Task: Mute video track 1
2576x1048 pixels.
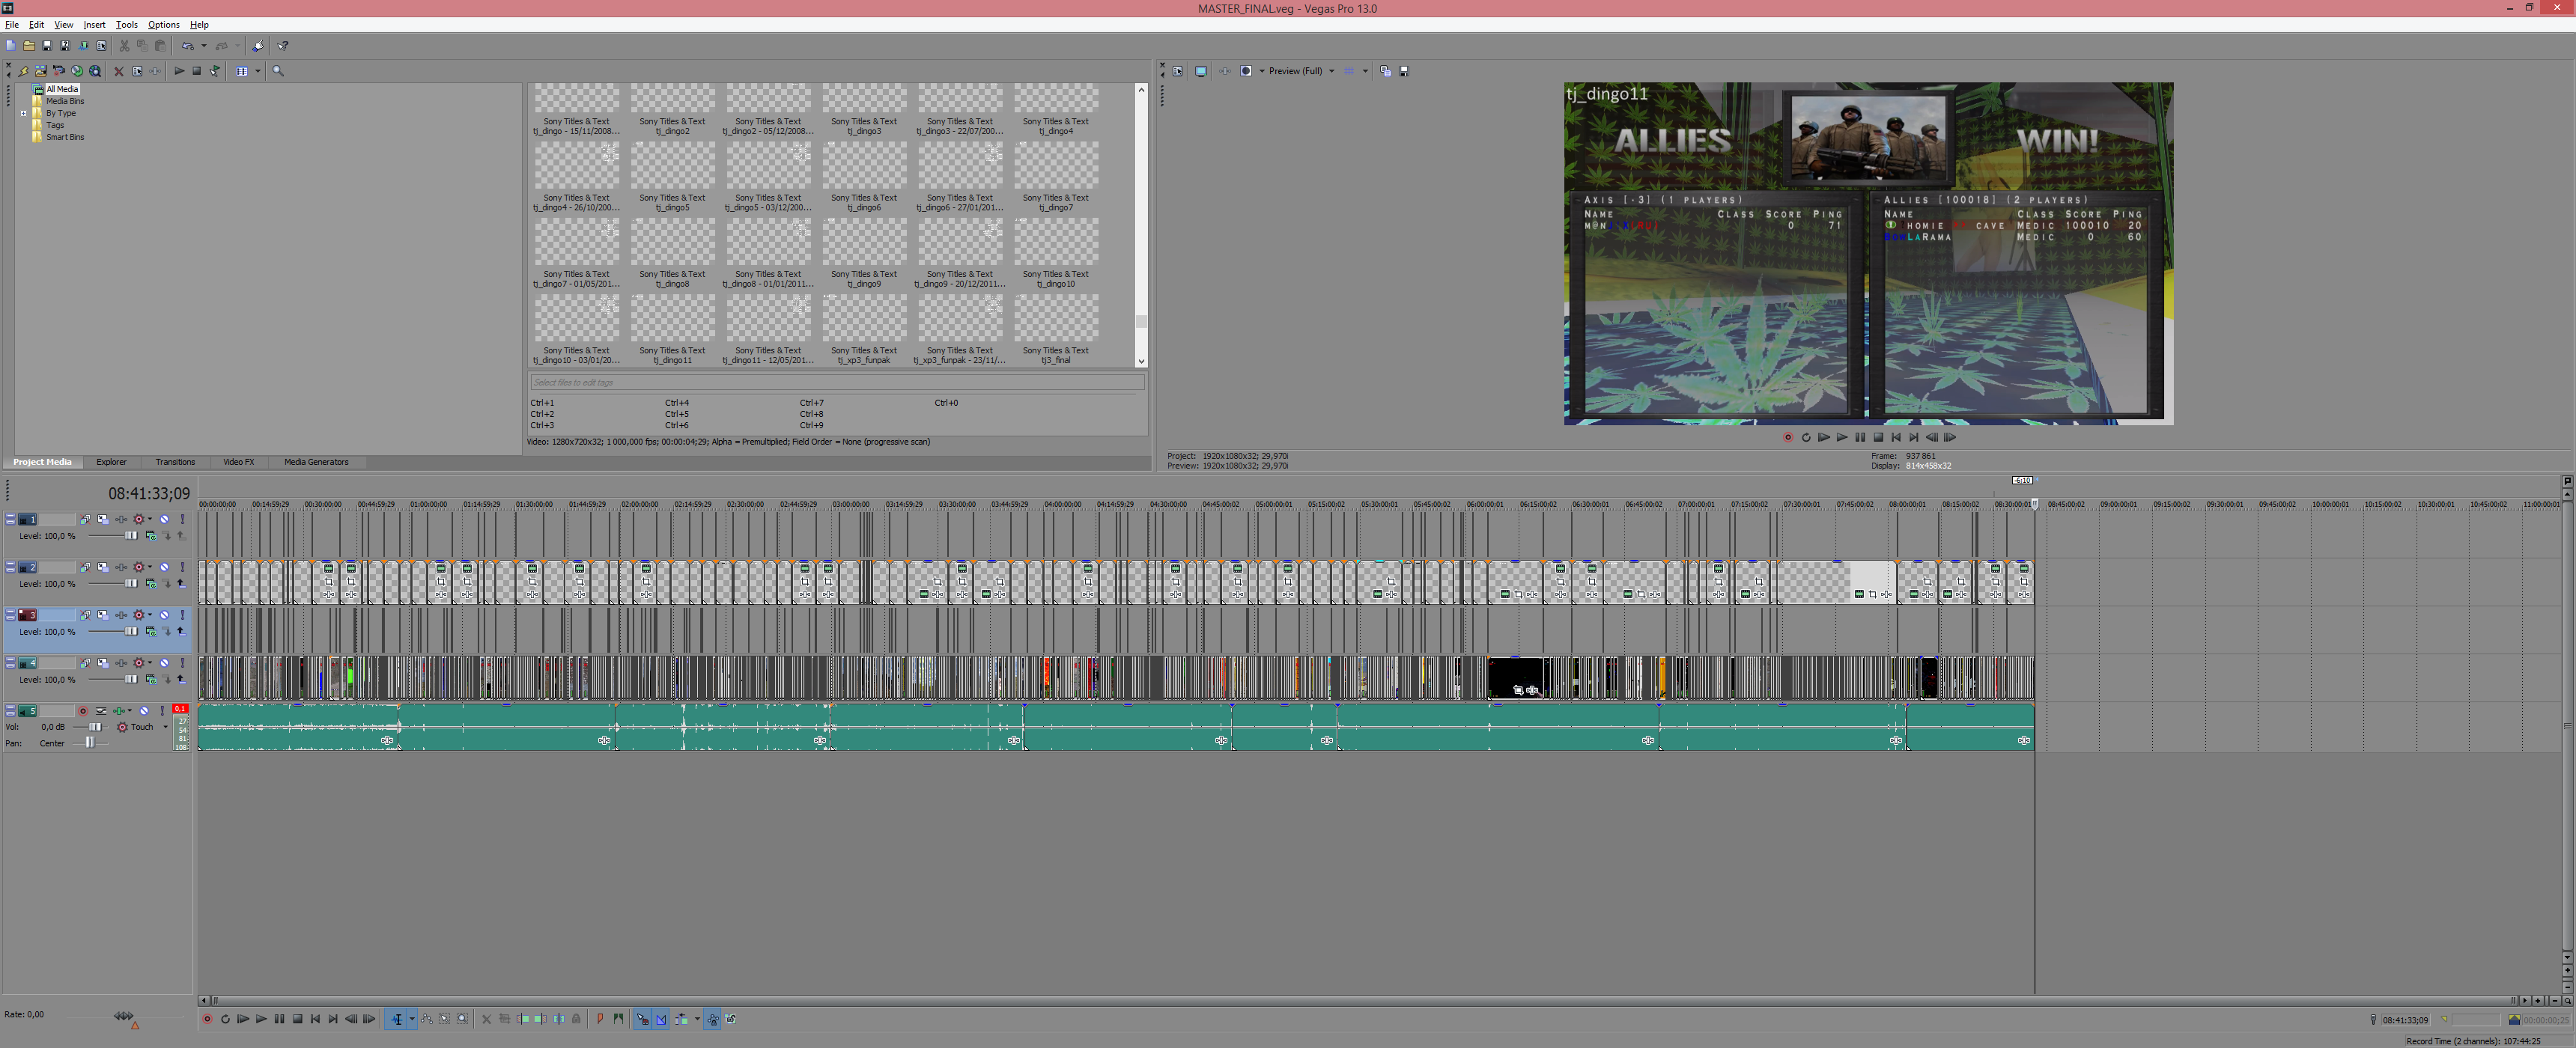Action: 165,519
